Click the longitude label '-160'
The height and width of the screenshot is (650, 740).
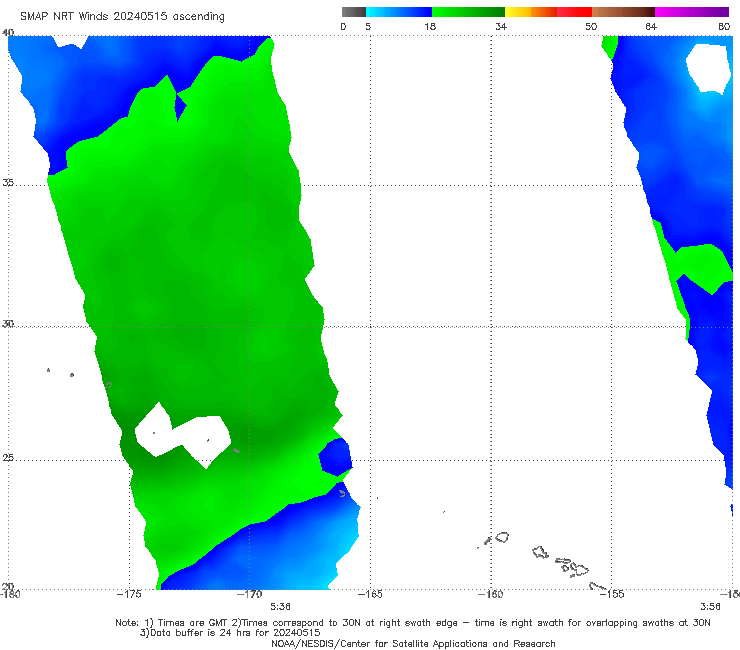[x=491, y=594]
